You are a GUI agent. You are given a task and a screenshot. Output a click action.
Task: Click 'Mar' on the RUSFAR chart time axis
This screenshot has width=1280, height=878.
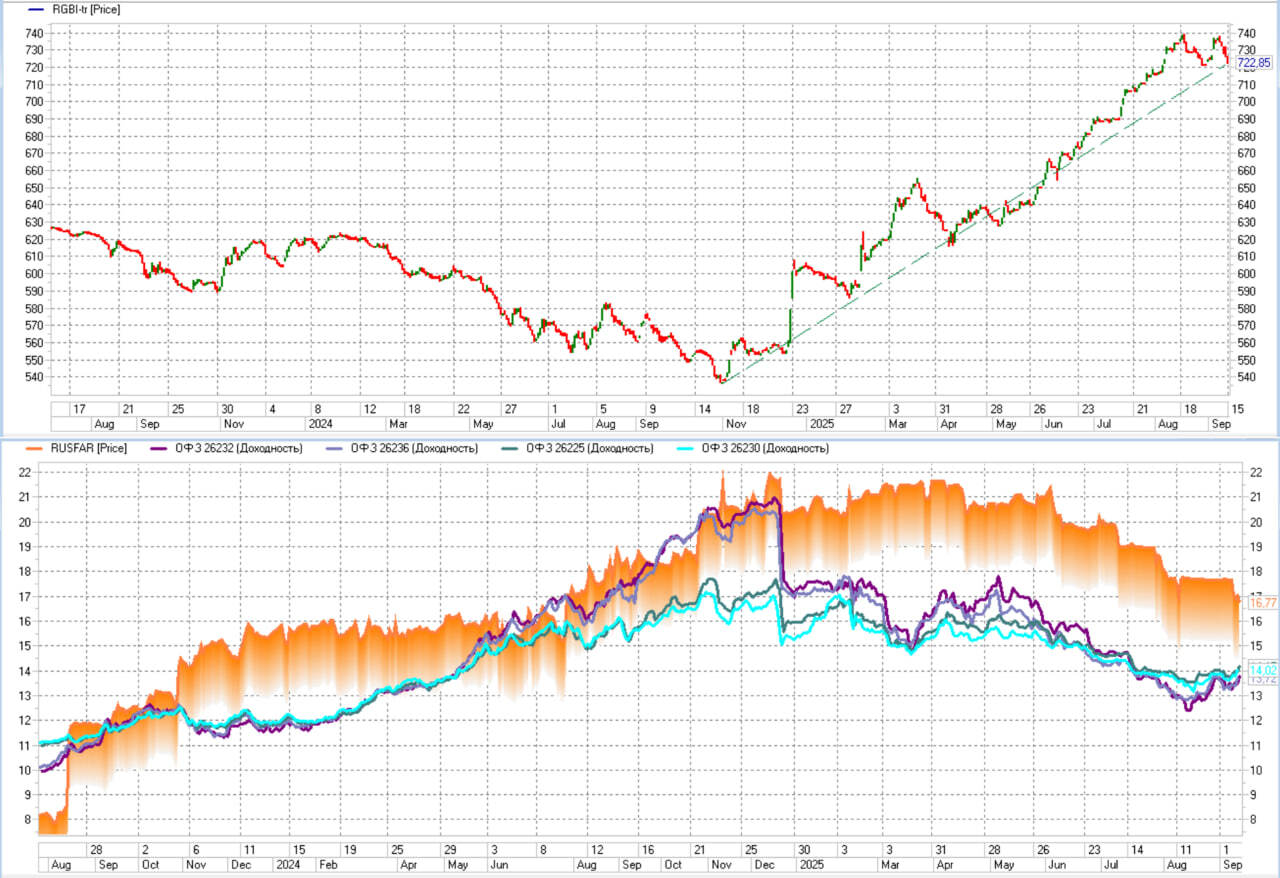coord(890,863)
